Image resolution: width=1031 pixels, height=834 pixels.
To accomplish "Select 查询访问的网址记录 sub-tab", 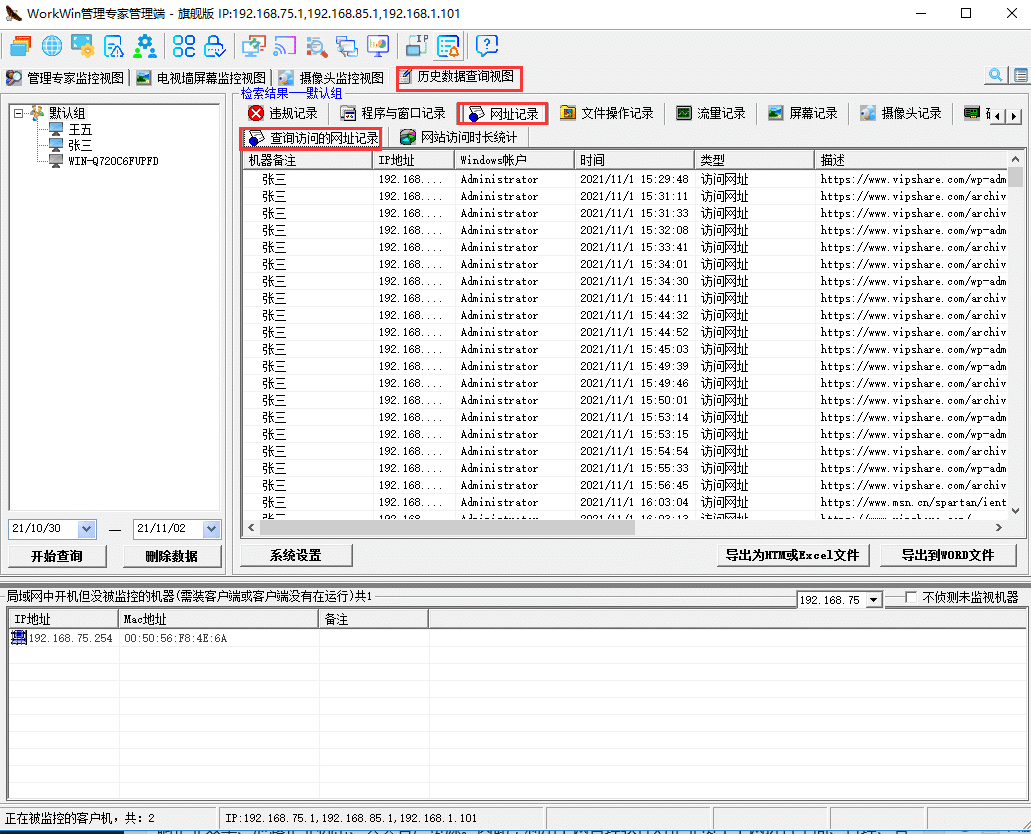I will [x=311, y=138].
